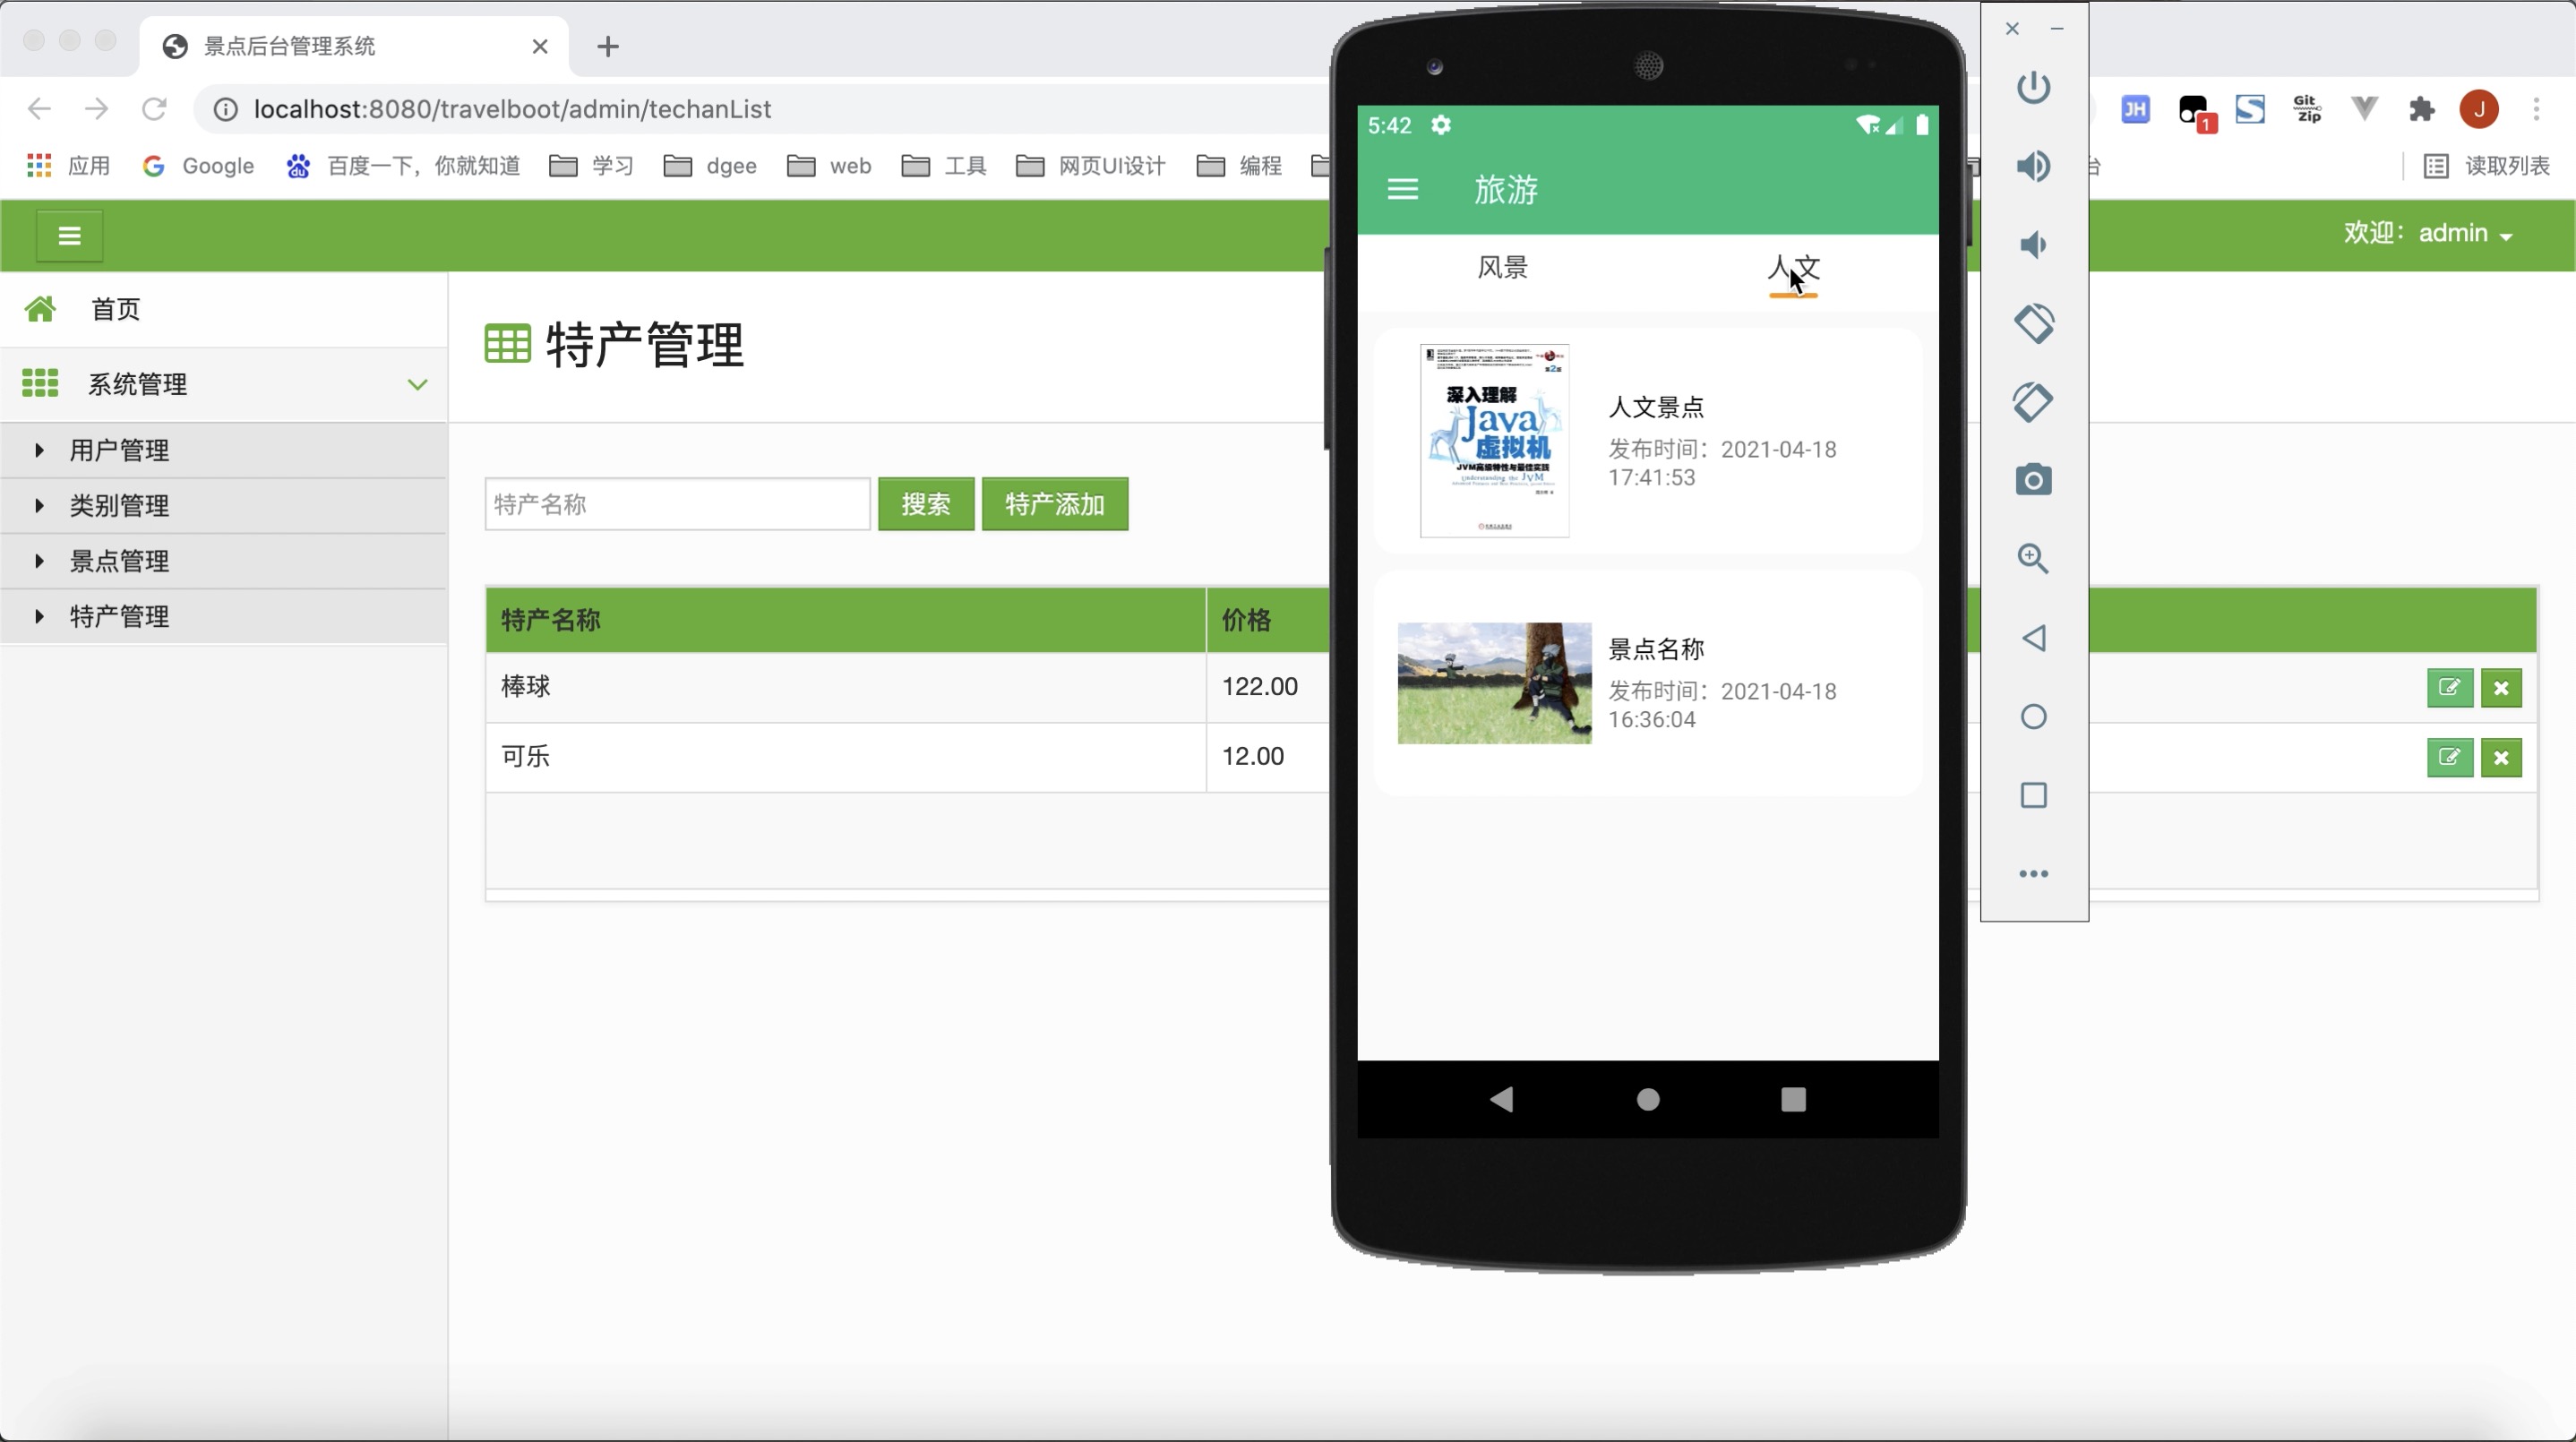This screenshot has width=2576, height=1442.
Task: Click the 特产名称 search input field
Action: (676, 504)
